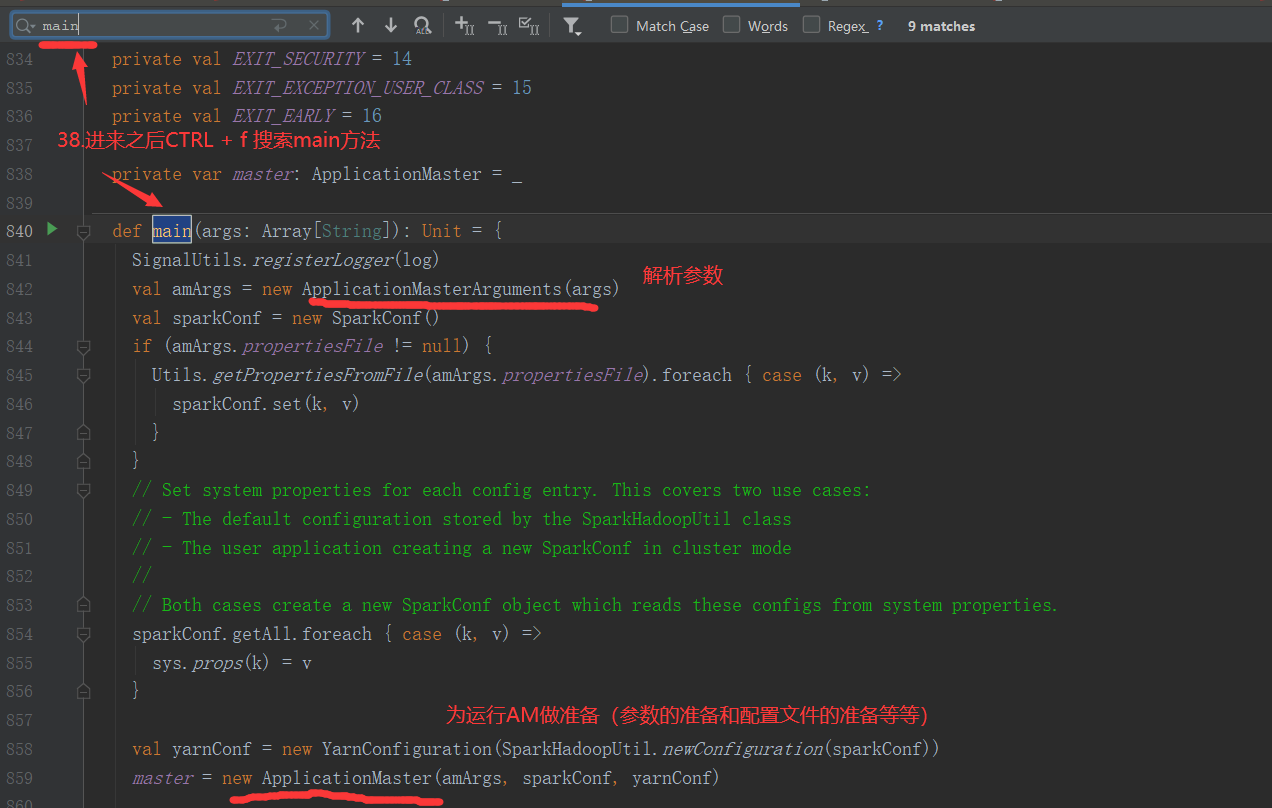The image size is (1272, 808).
Task: Select all occurrences icon in find bar
Action: click(530, 25)
